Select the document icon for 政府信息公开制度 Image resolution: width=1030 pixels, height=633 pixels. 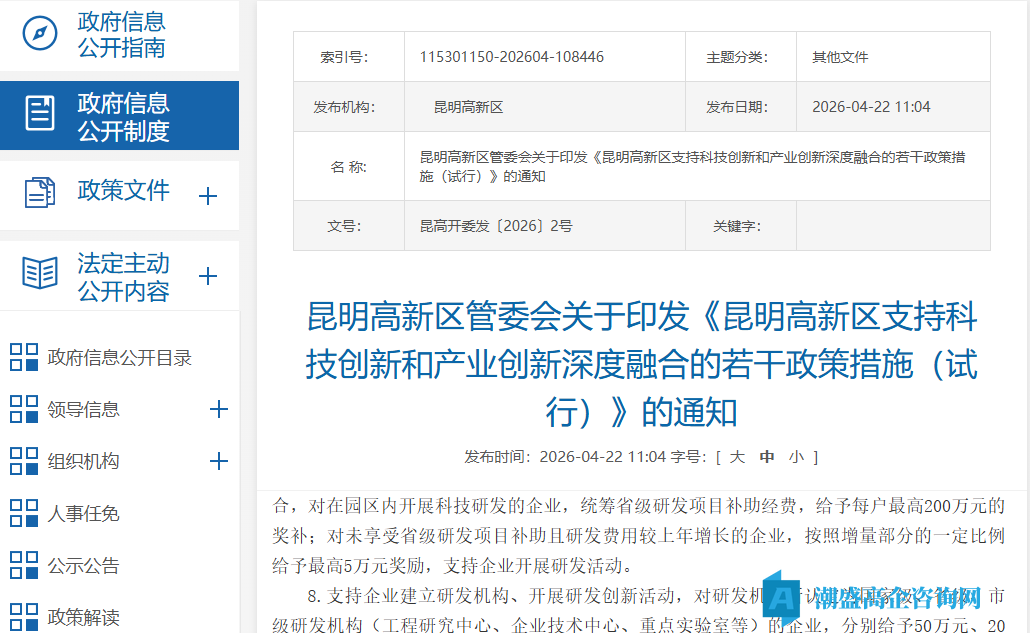point(39,114)
